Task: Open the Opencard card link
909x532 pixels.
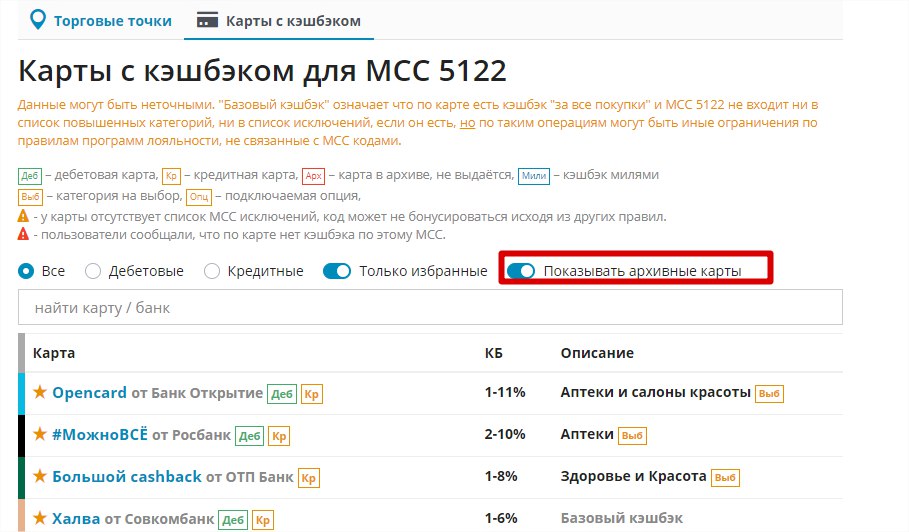Action: (89, 392)
